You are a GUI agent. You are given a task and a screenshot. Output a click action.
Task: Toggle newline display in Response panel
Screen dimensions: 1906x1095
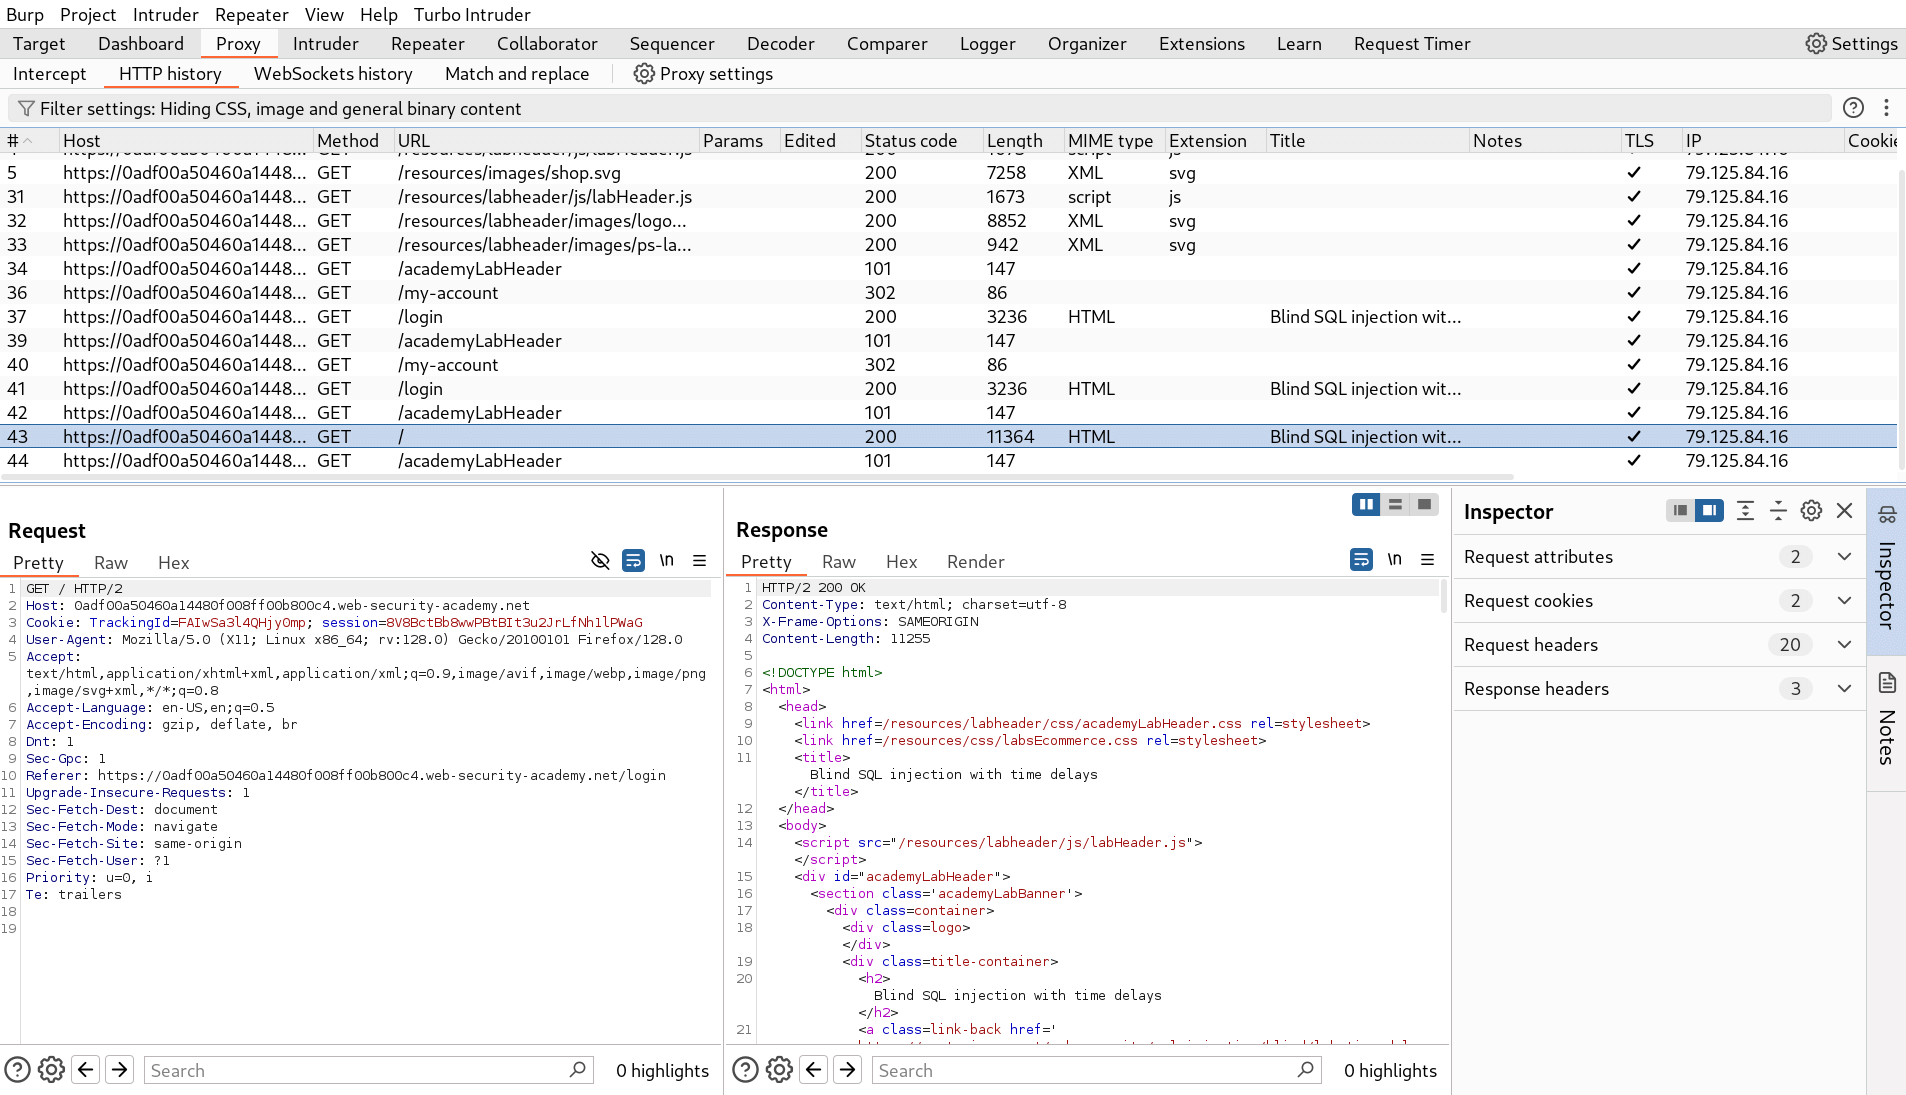coord(1395,560)
